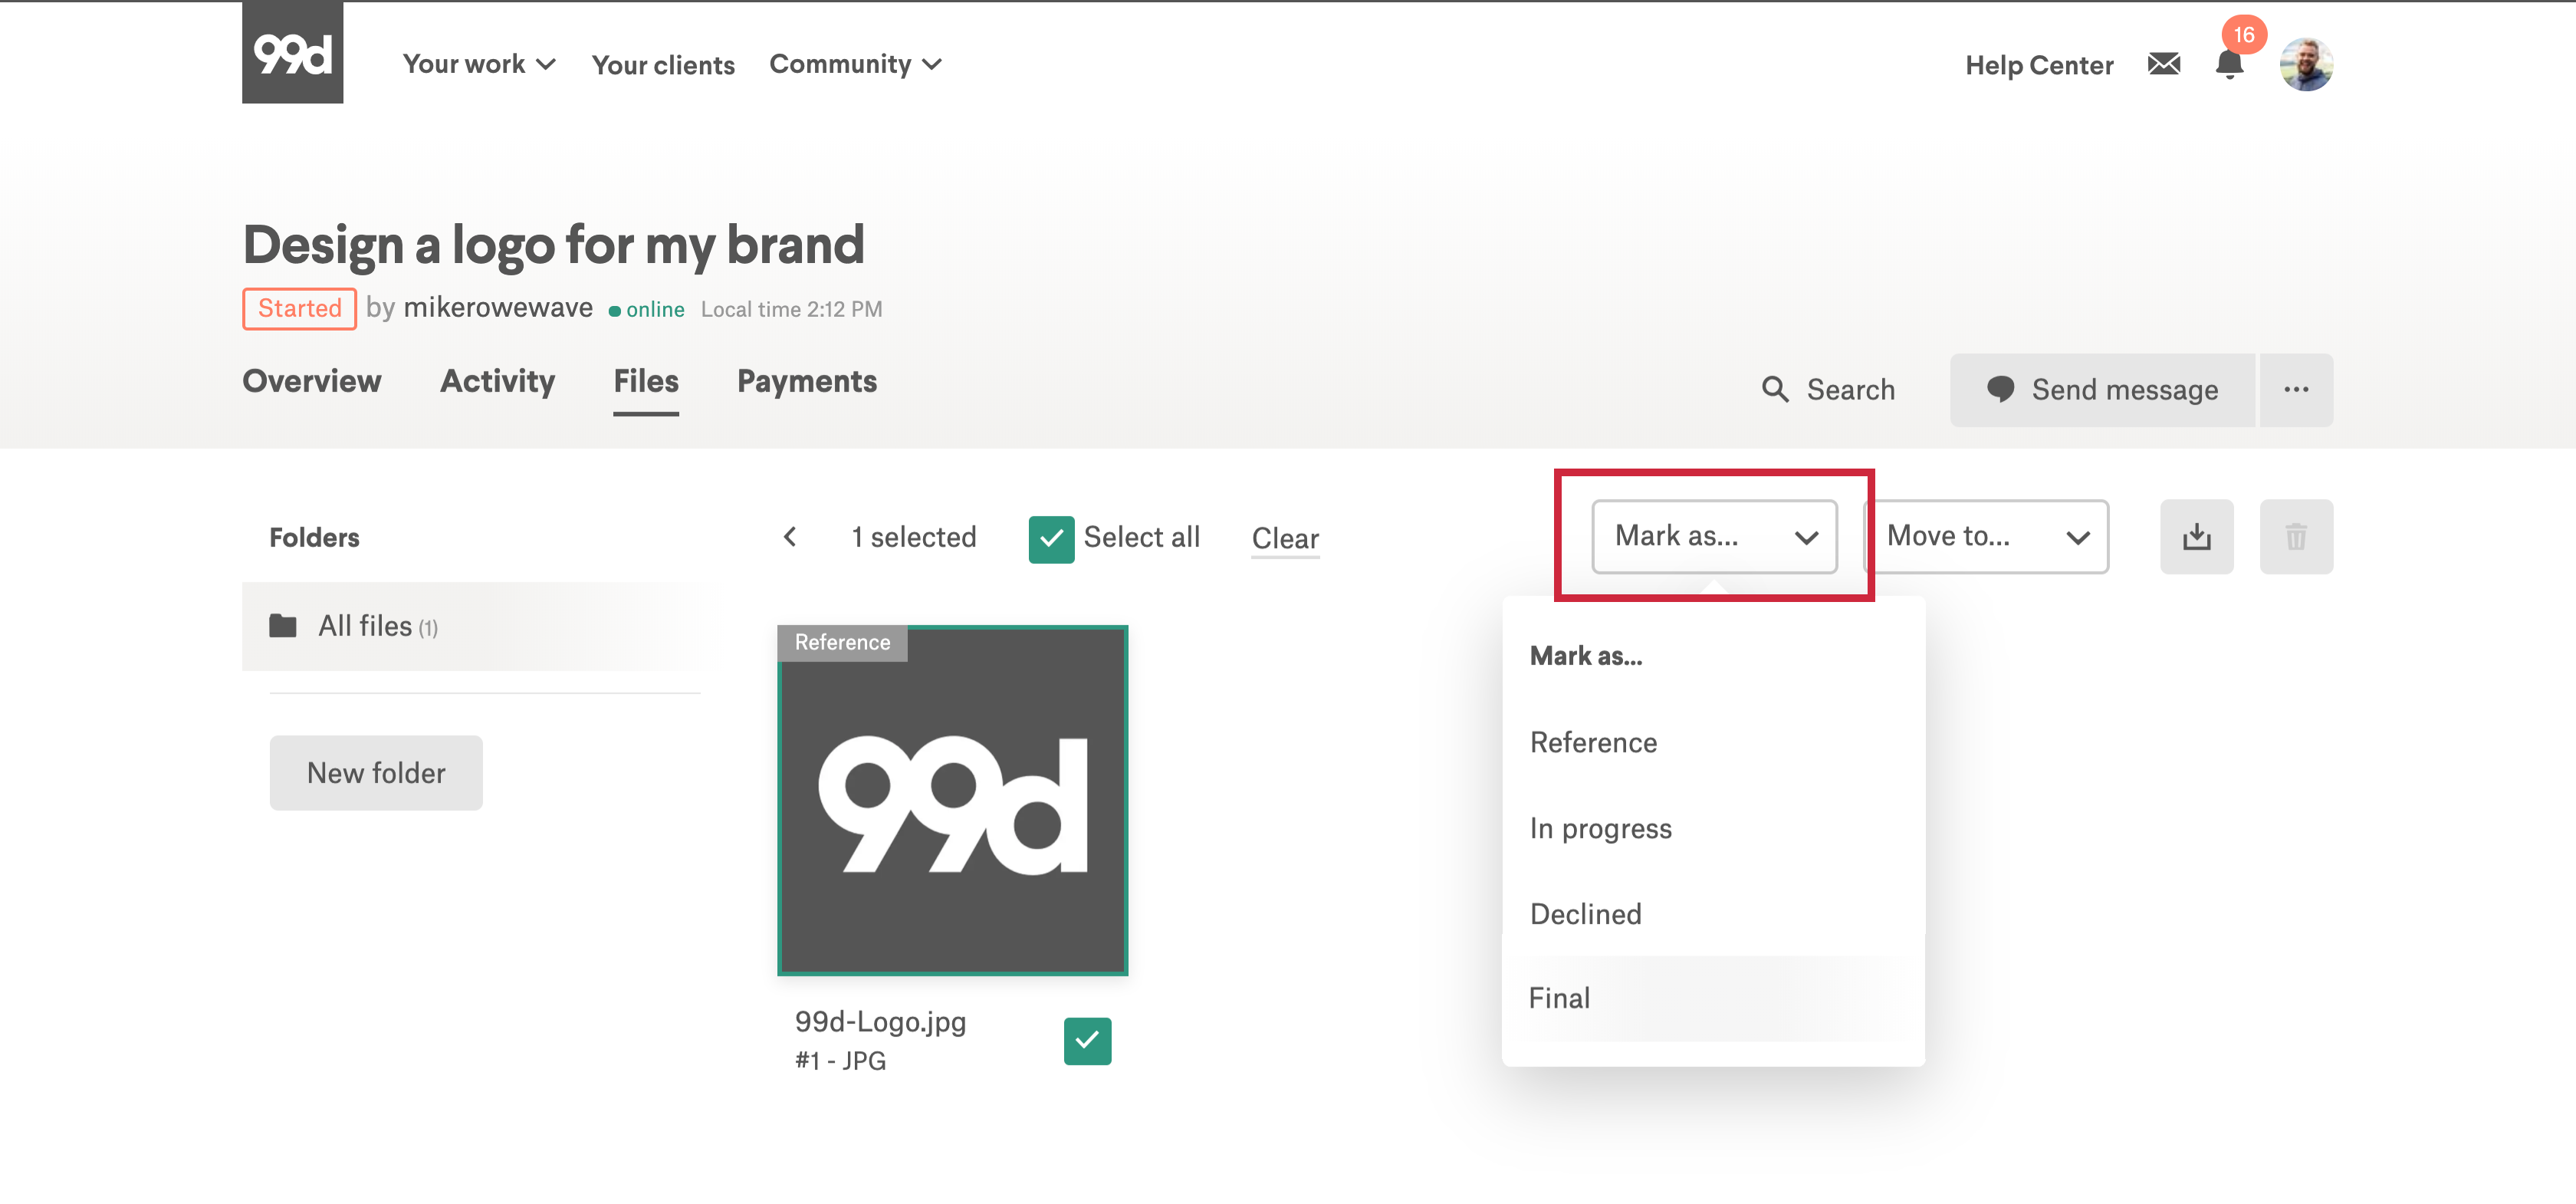This screenshot has height=1204, width=2576.
Task: Click the New folder button
Action: point(376,773)
